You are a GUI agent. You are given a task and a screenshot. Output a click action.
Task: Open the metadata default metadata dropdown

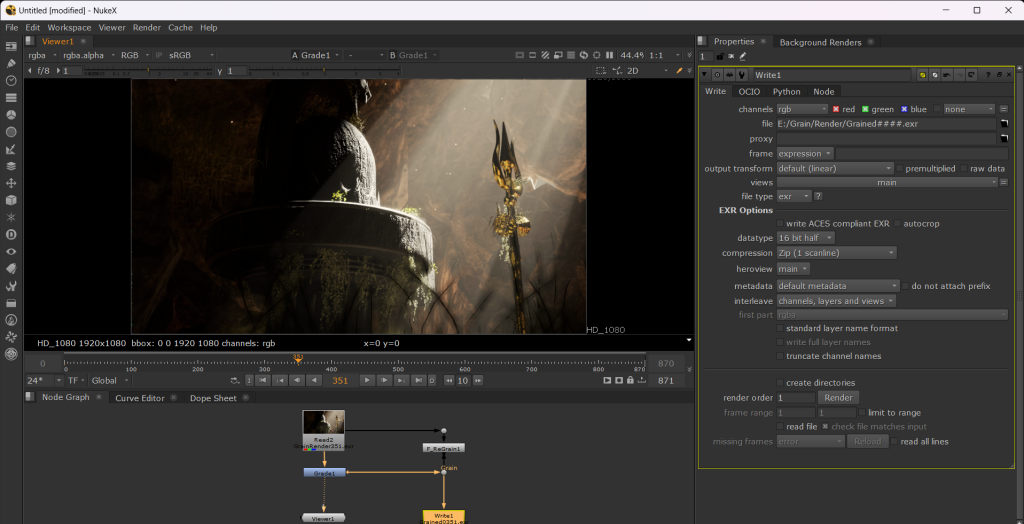[x=839, y=286]
